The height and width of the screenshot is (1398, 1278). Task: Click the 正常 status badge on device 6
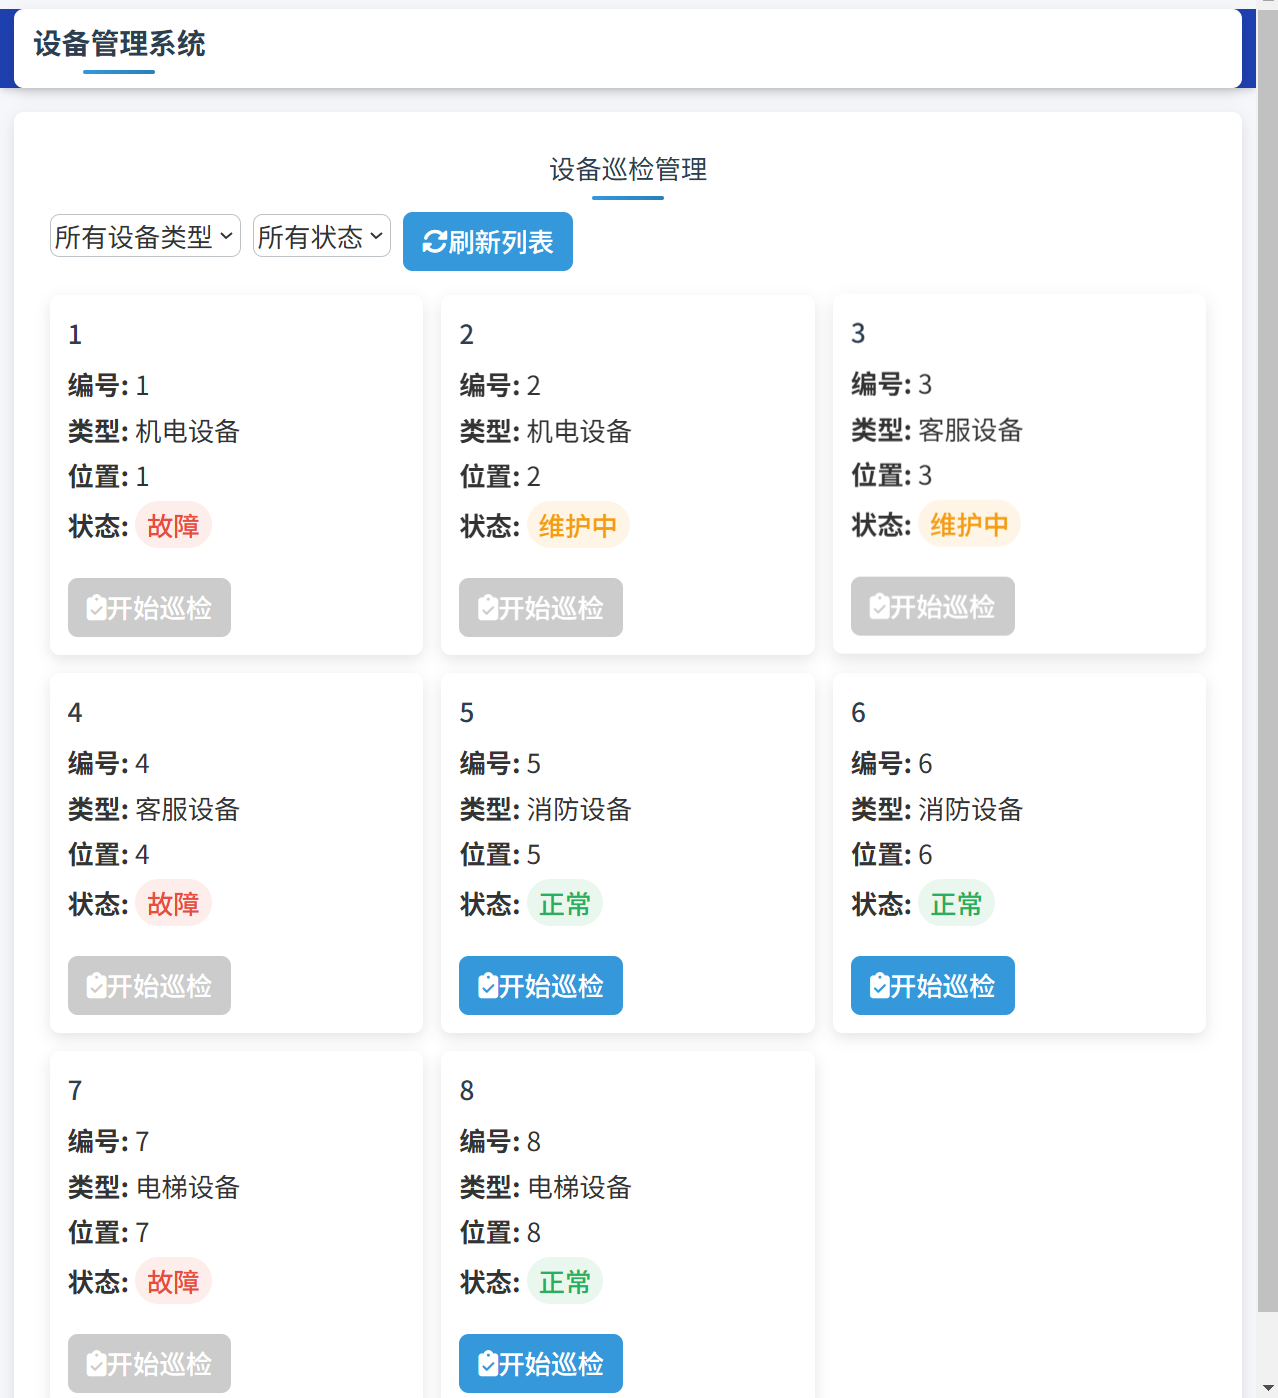tap(956, 904)
